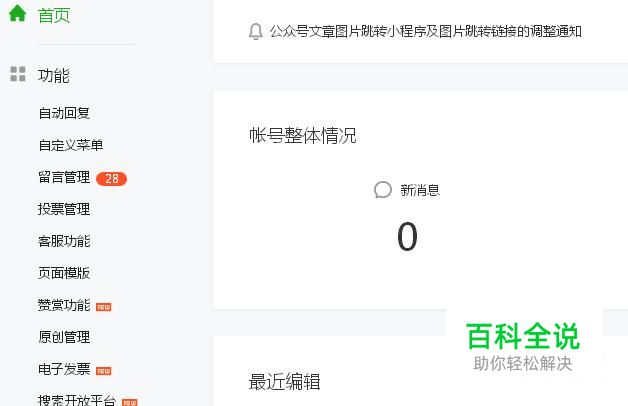This screenshot has height=406, width=628.
Task: Open 首页 in the sidebar
Action: click(54, 15)
